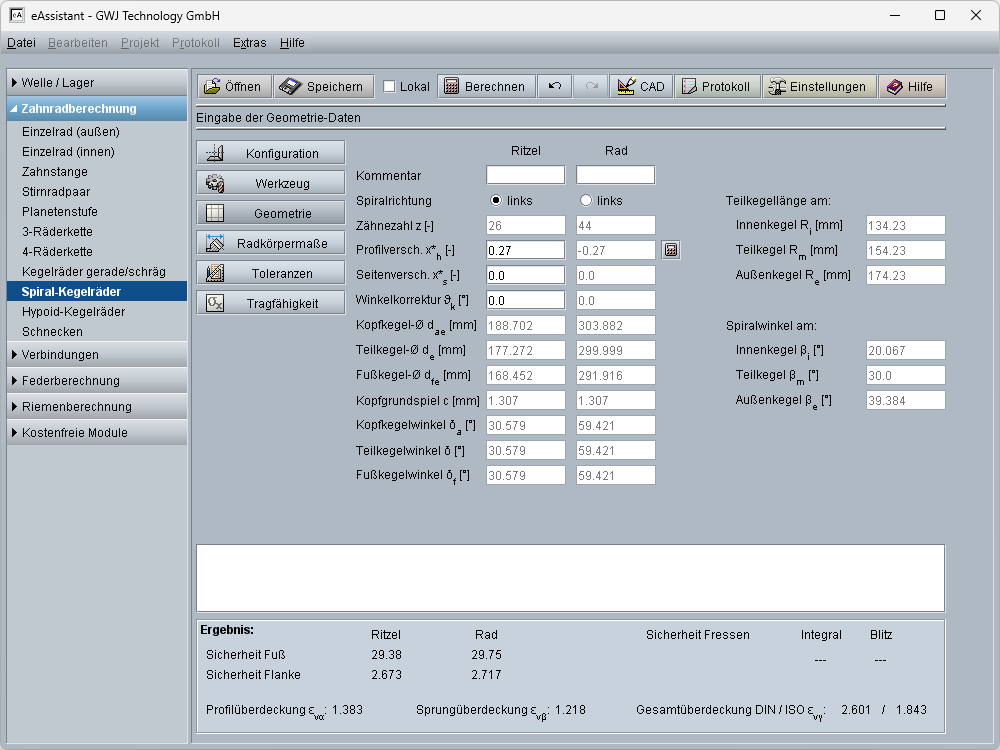Expand the Federberechnung section

pyautogui.click(x=97, y=381)
